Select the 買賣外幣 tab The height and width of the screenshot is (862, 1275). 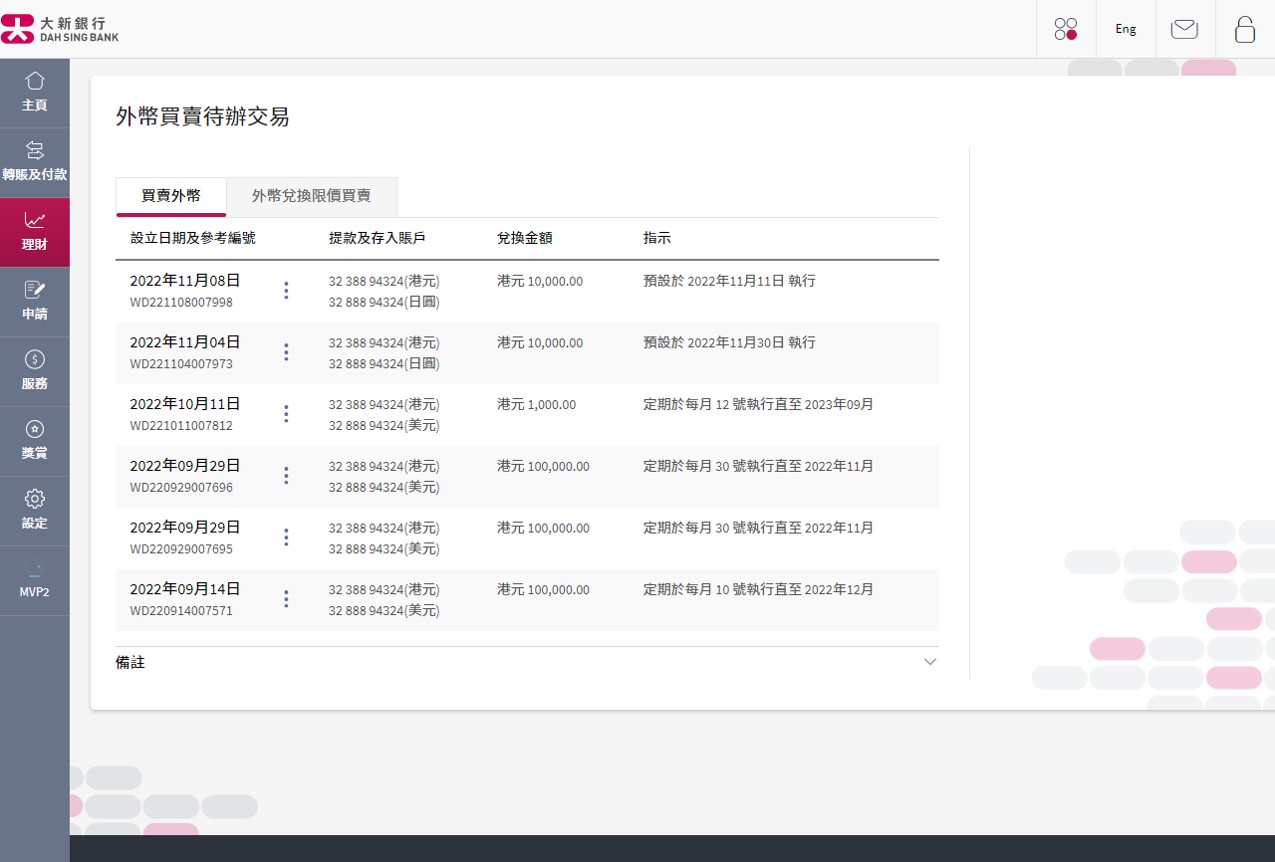tap(171, 197)
